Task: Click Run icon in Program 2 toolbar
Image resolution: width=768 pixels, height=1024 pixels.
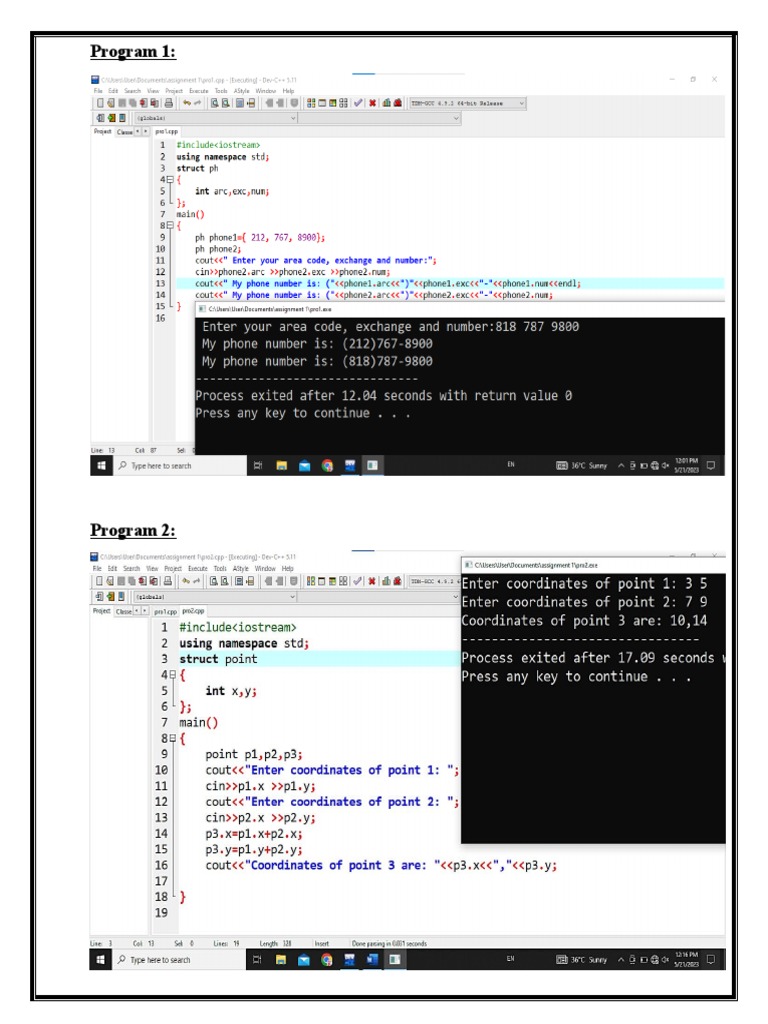Action: pos(321,581)
